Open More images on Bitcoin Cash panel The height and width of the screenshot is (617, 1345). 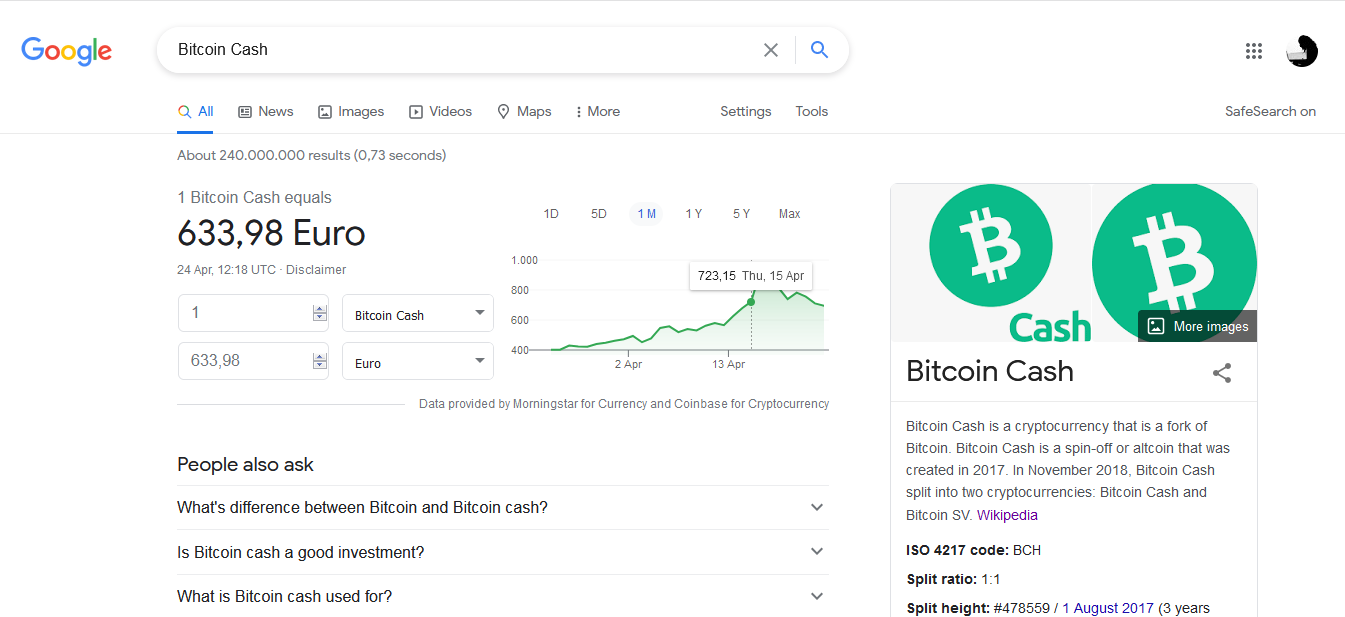click(1197, 326)
